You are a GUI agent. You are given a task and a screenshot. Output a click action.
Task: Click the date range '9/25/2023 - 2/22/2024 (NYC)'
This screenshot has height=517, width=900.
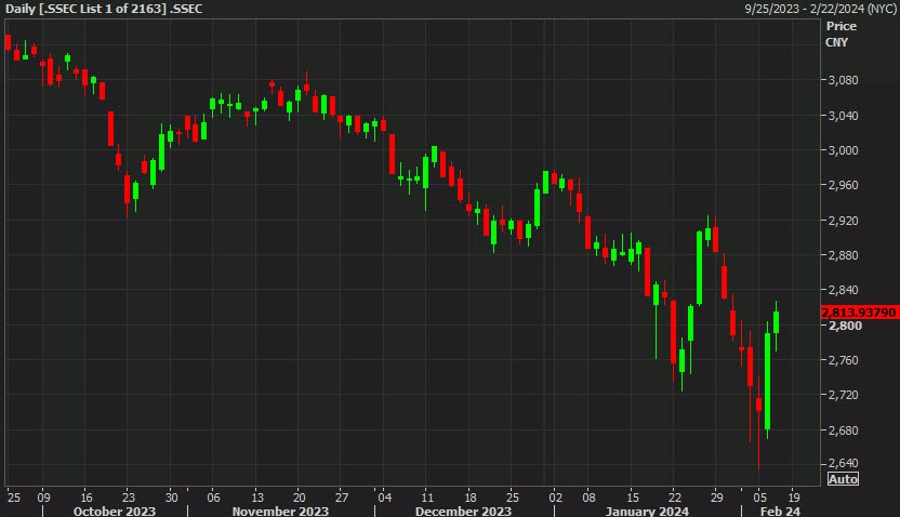click(820, 9)
